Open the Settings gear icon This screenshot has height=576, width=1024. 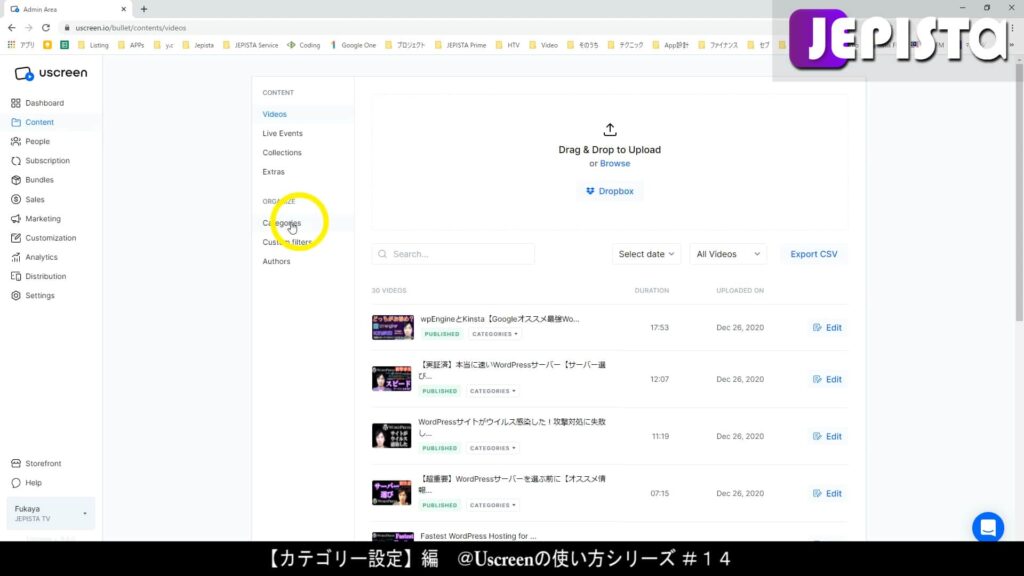tap(16, 296)
